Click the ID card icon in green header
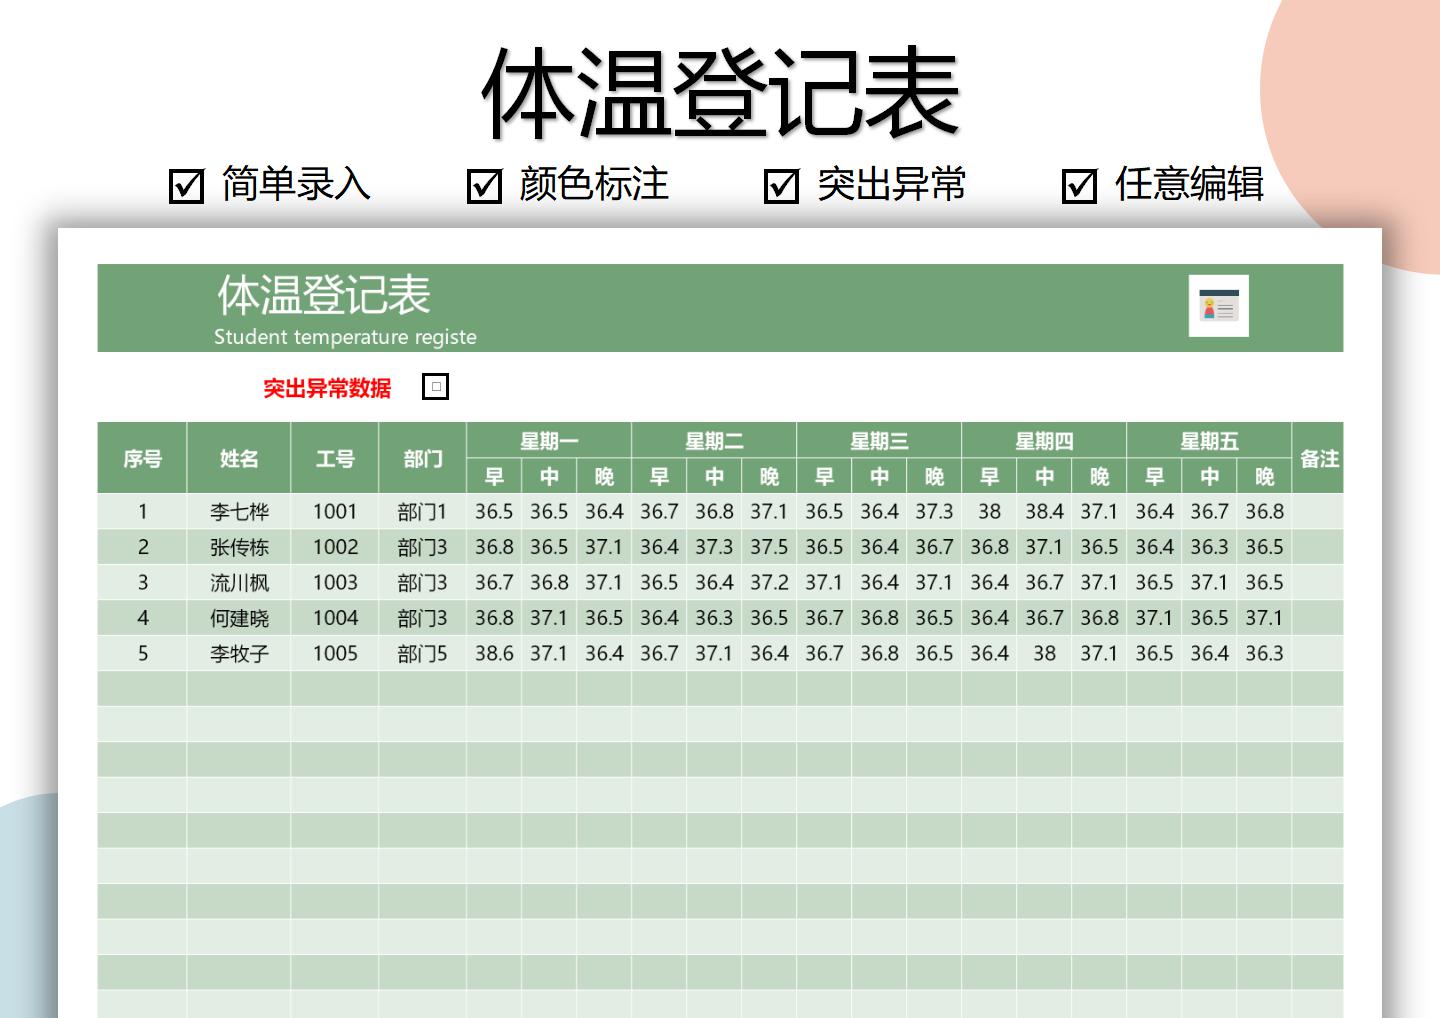1440x1018 pixels. (1219, 307)
